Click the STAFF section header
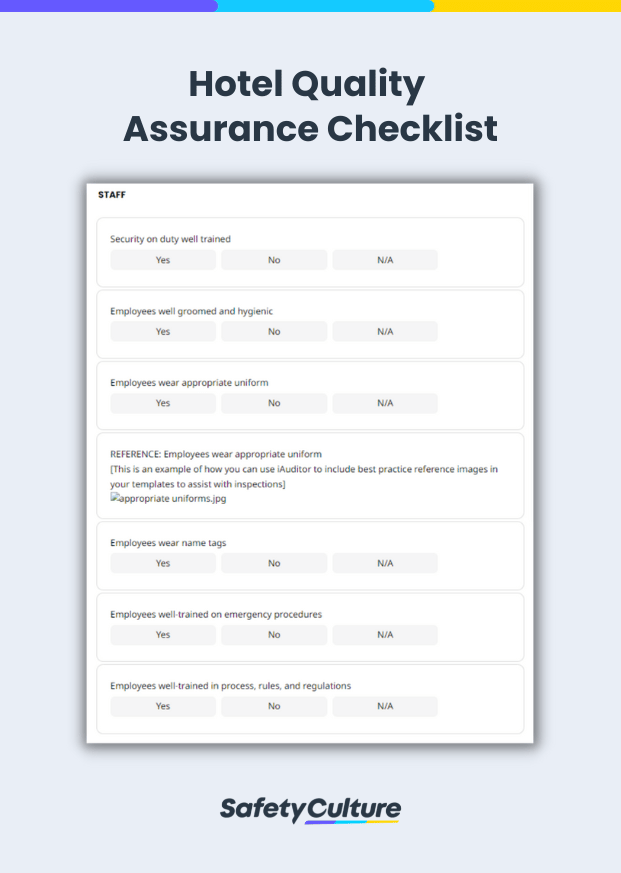This screenshot has height=873, width=621. tap(112, 195)
